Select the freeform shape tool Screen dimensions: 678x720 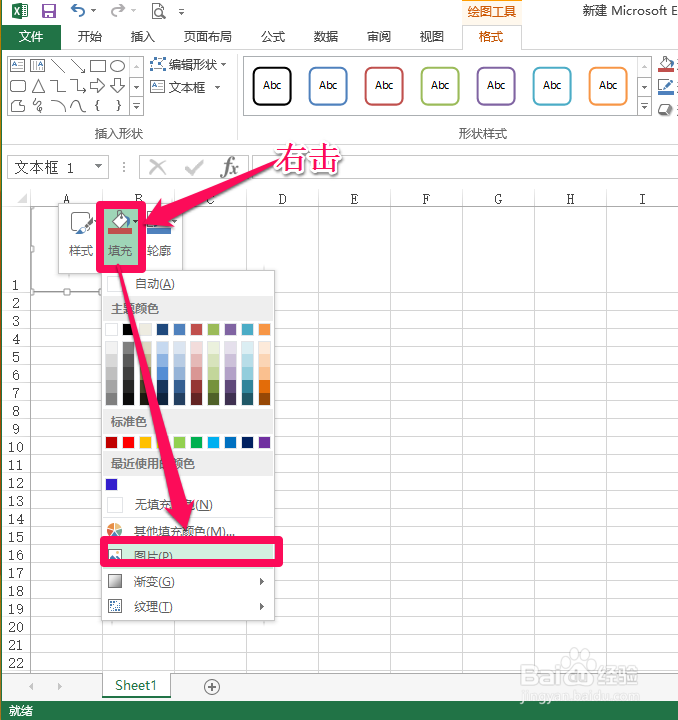point(17,106)
